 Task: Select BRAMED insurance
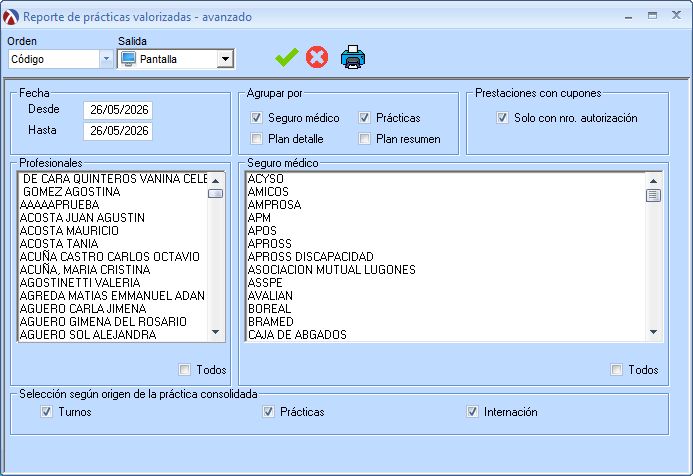[x=446, y=322]
